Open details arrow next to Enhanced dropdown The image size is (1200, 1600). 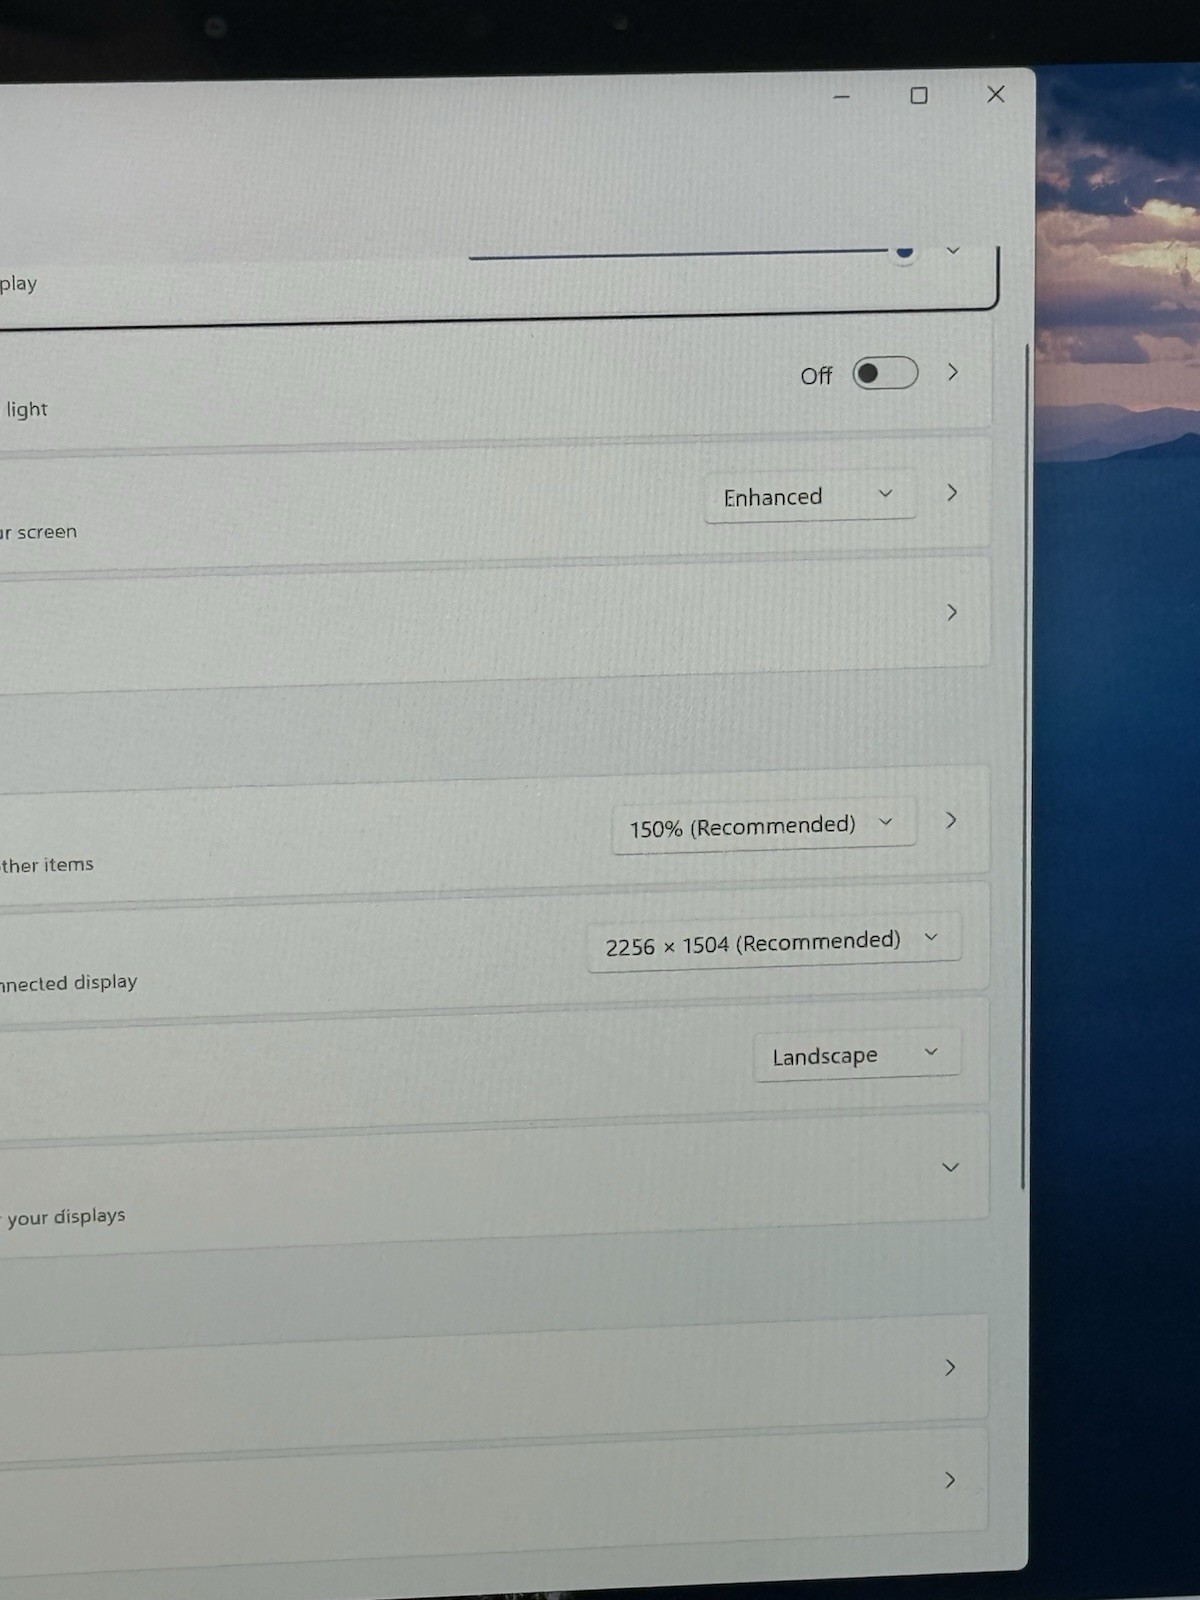point(952,493)
